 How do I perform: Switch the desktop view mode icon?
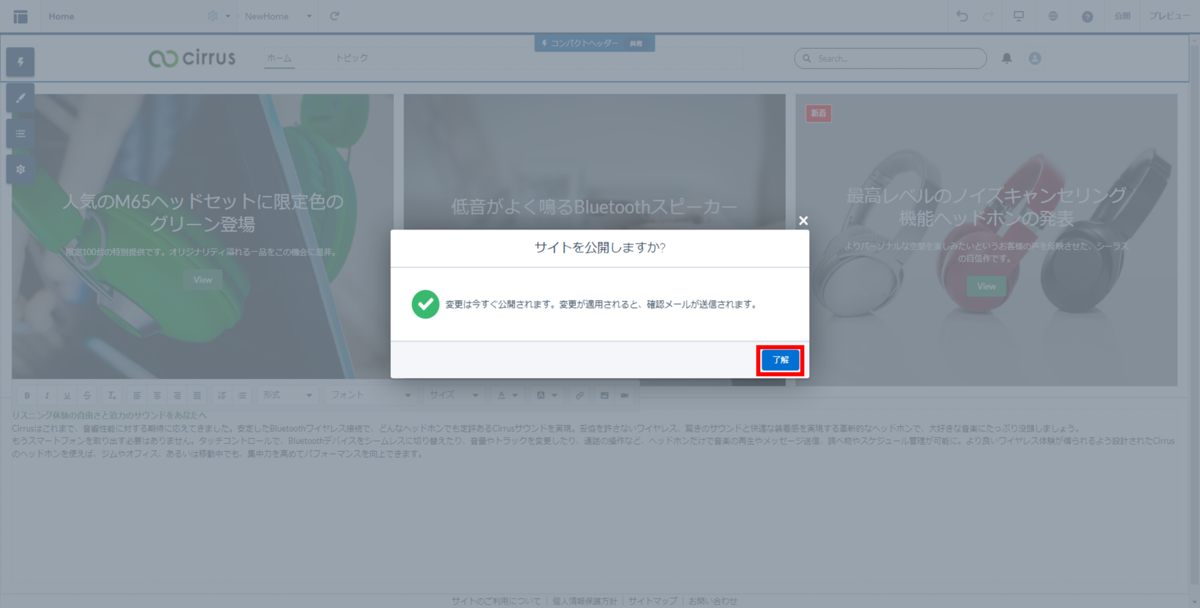pyautogui.click(x=1019, y=16)
